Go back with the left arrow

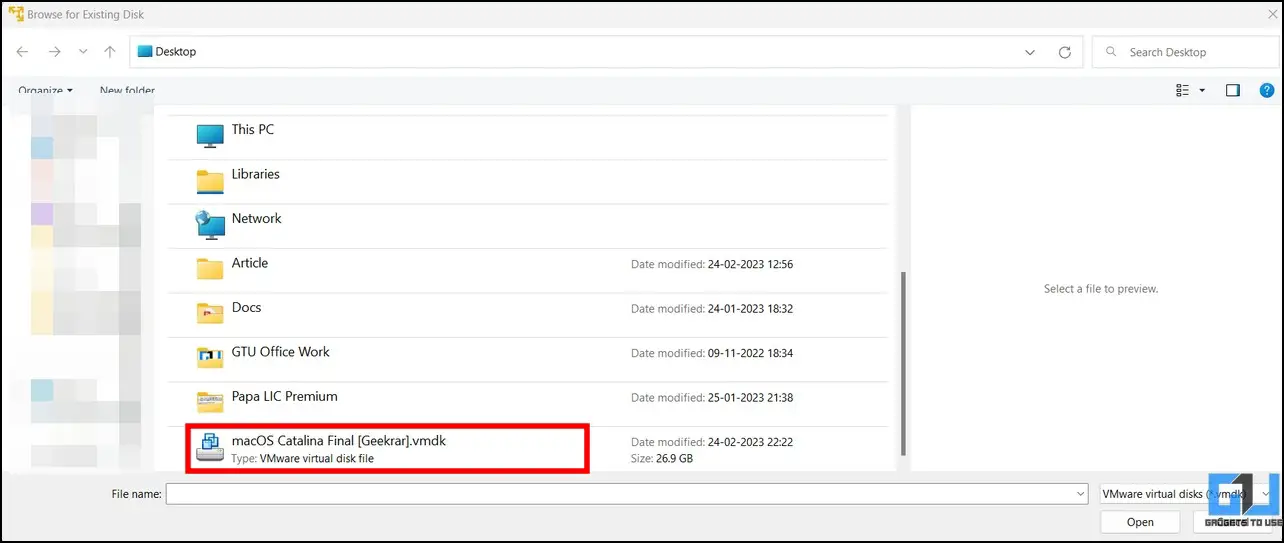(23, 52)
